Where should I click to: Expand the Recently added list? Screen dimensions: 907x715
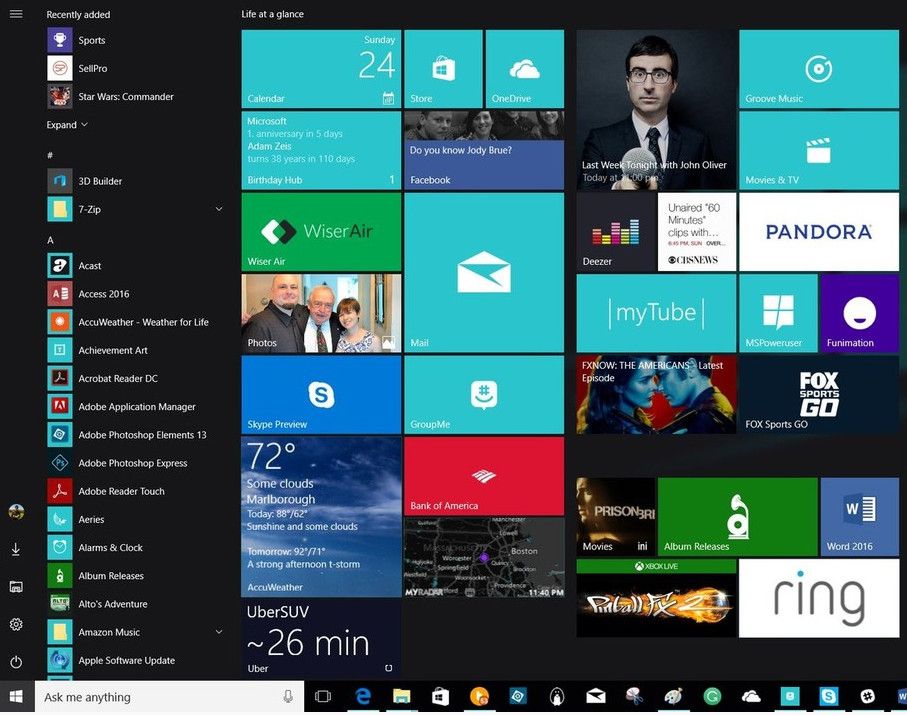pyautogui.click(x=67, y=124)
